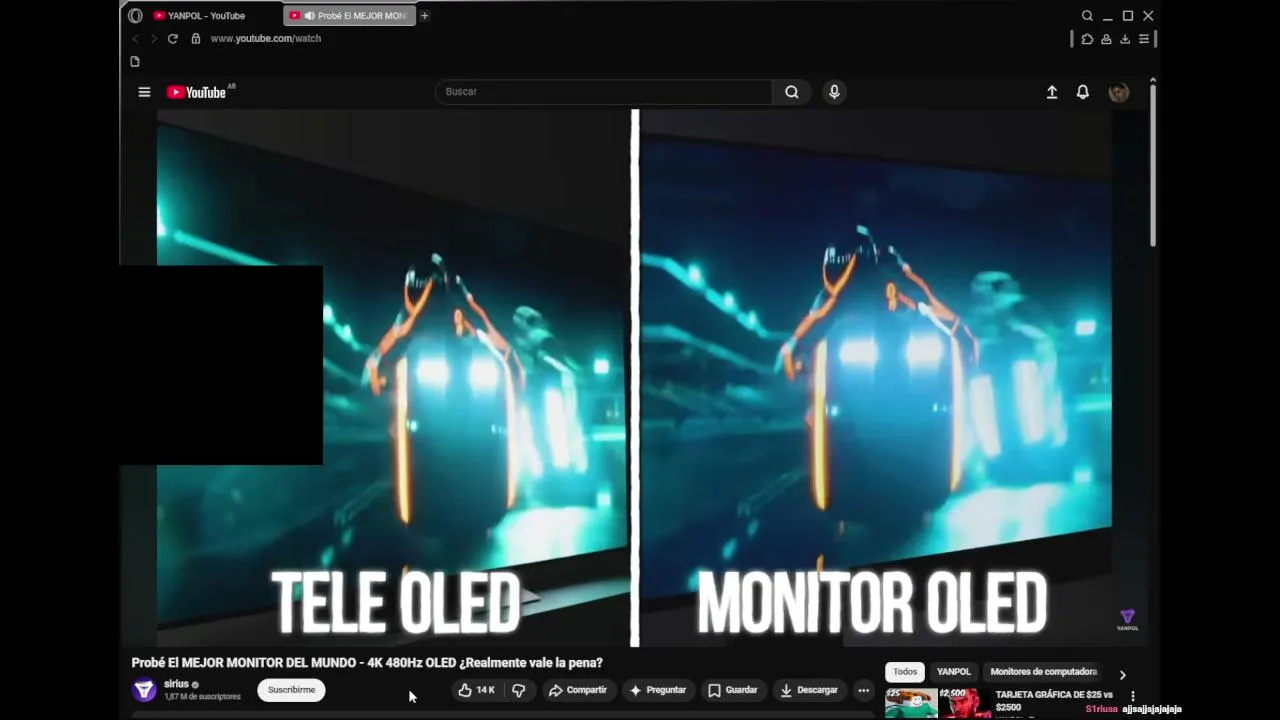Image resolution: width=1280 pixels, height=720 pixels.
Task: Show more filter chips with right arrow
Action: point(1122,675)
